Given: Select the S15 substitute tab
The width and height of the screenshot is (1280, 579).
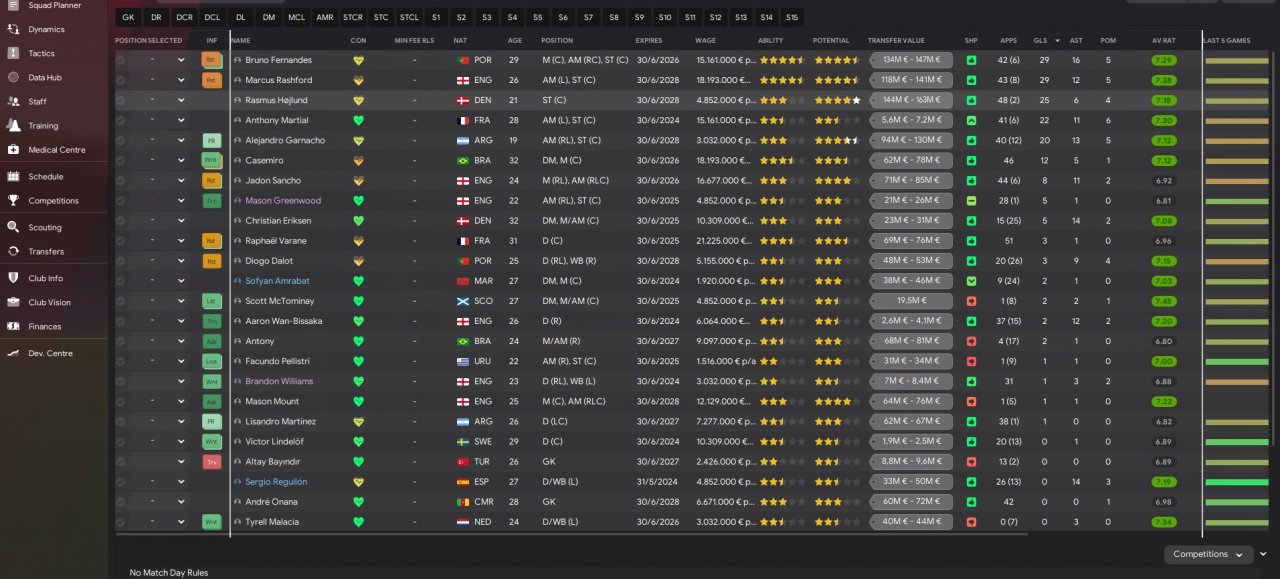Looking at the screenshot, I should click(x=792, y=17).
